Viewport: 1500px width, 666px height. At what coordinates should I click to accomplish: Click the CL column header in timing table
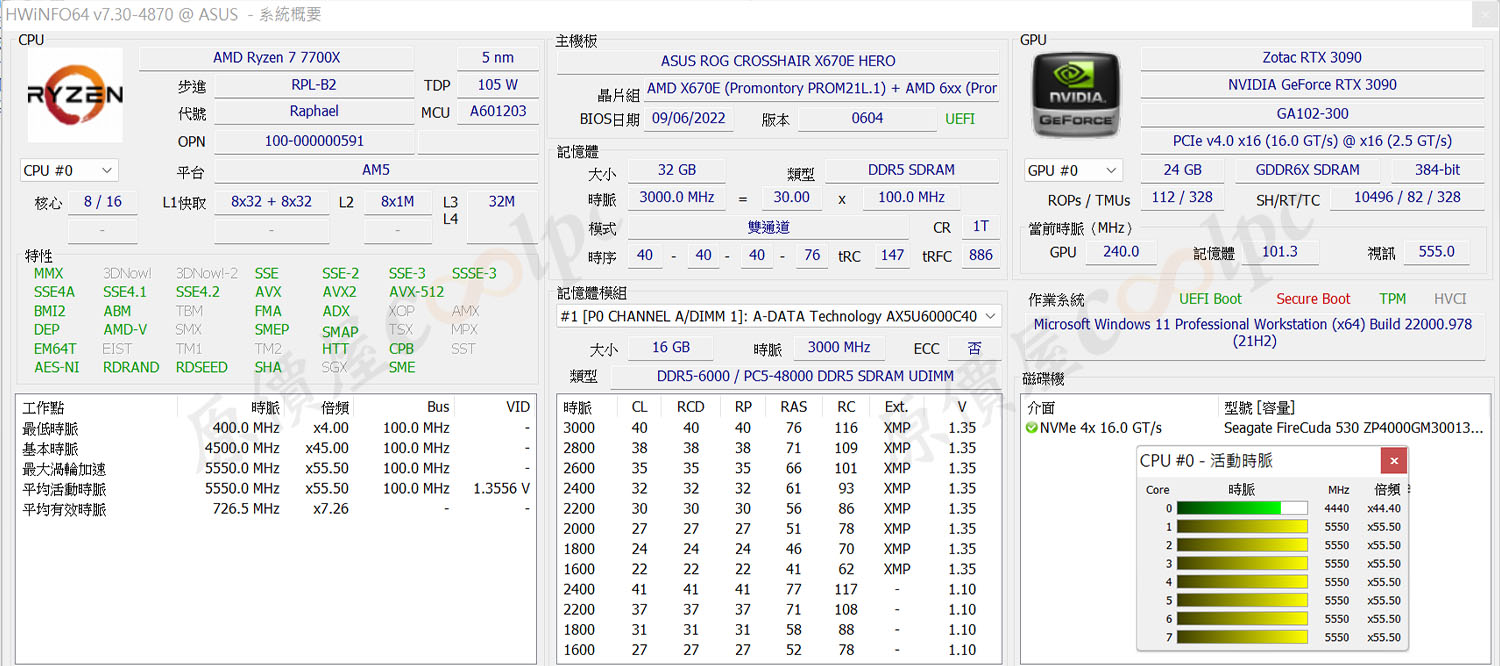[x=639, y=407]
